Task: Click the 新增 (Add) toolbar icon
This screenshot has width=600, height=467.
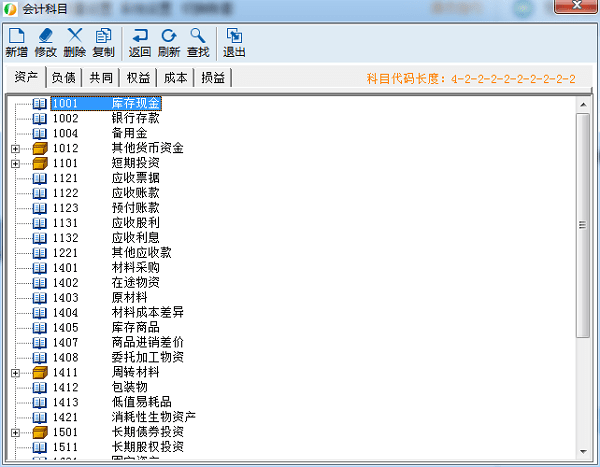Action: 16,42
